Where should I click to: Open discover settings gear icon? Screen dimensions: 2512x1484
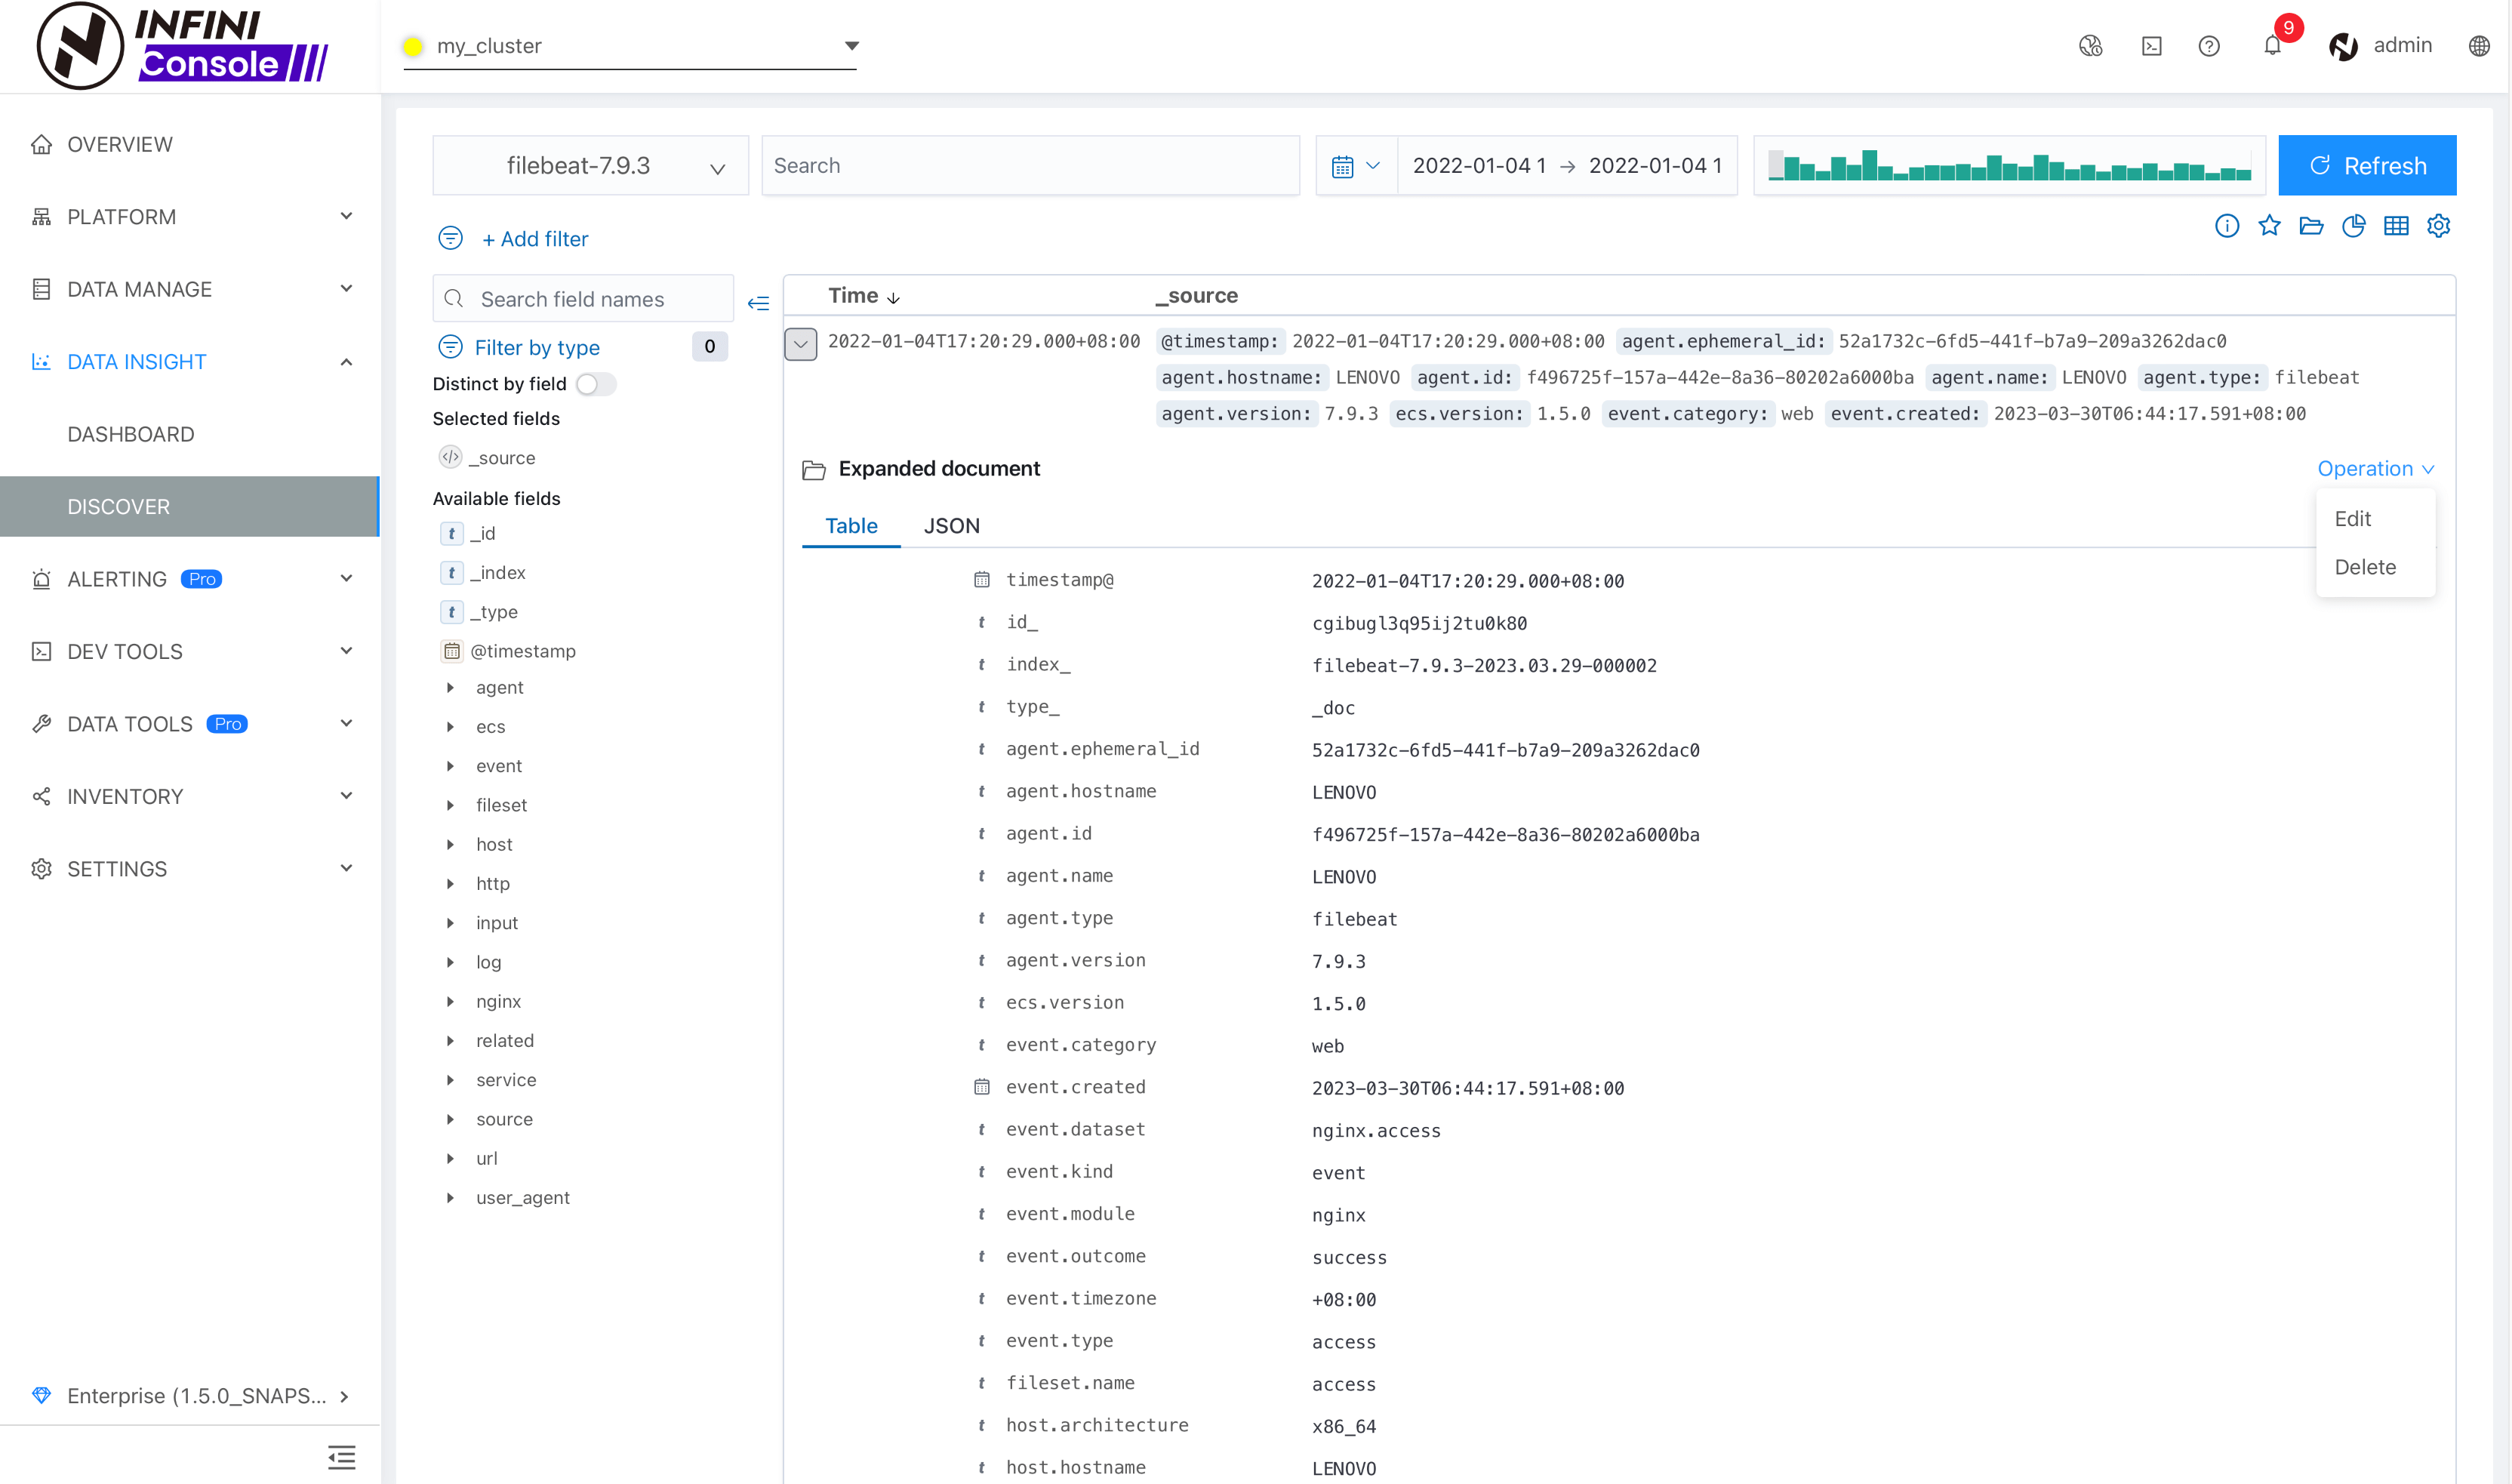tap(2439, 226)
